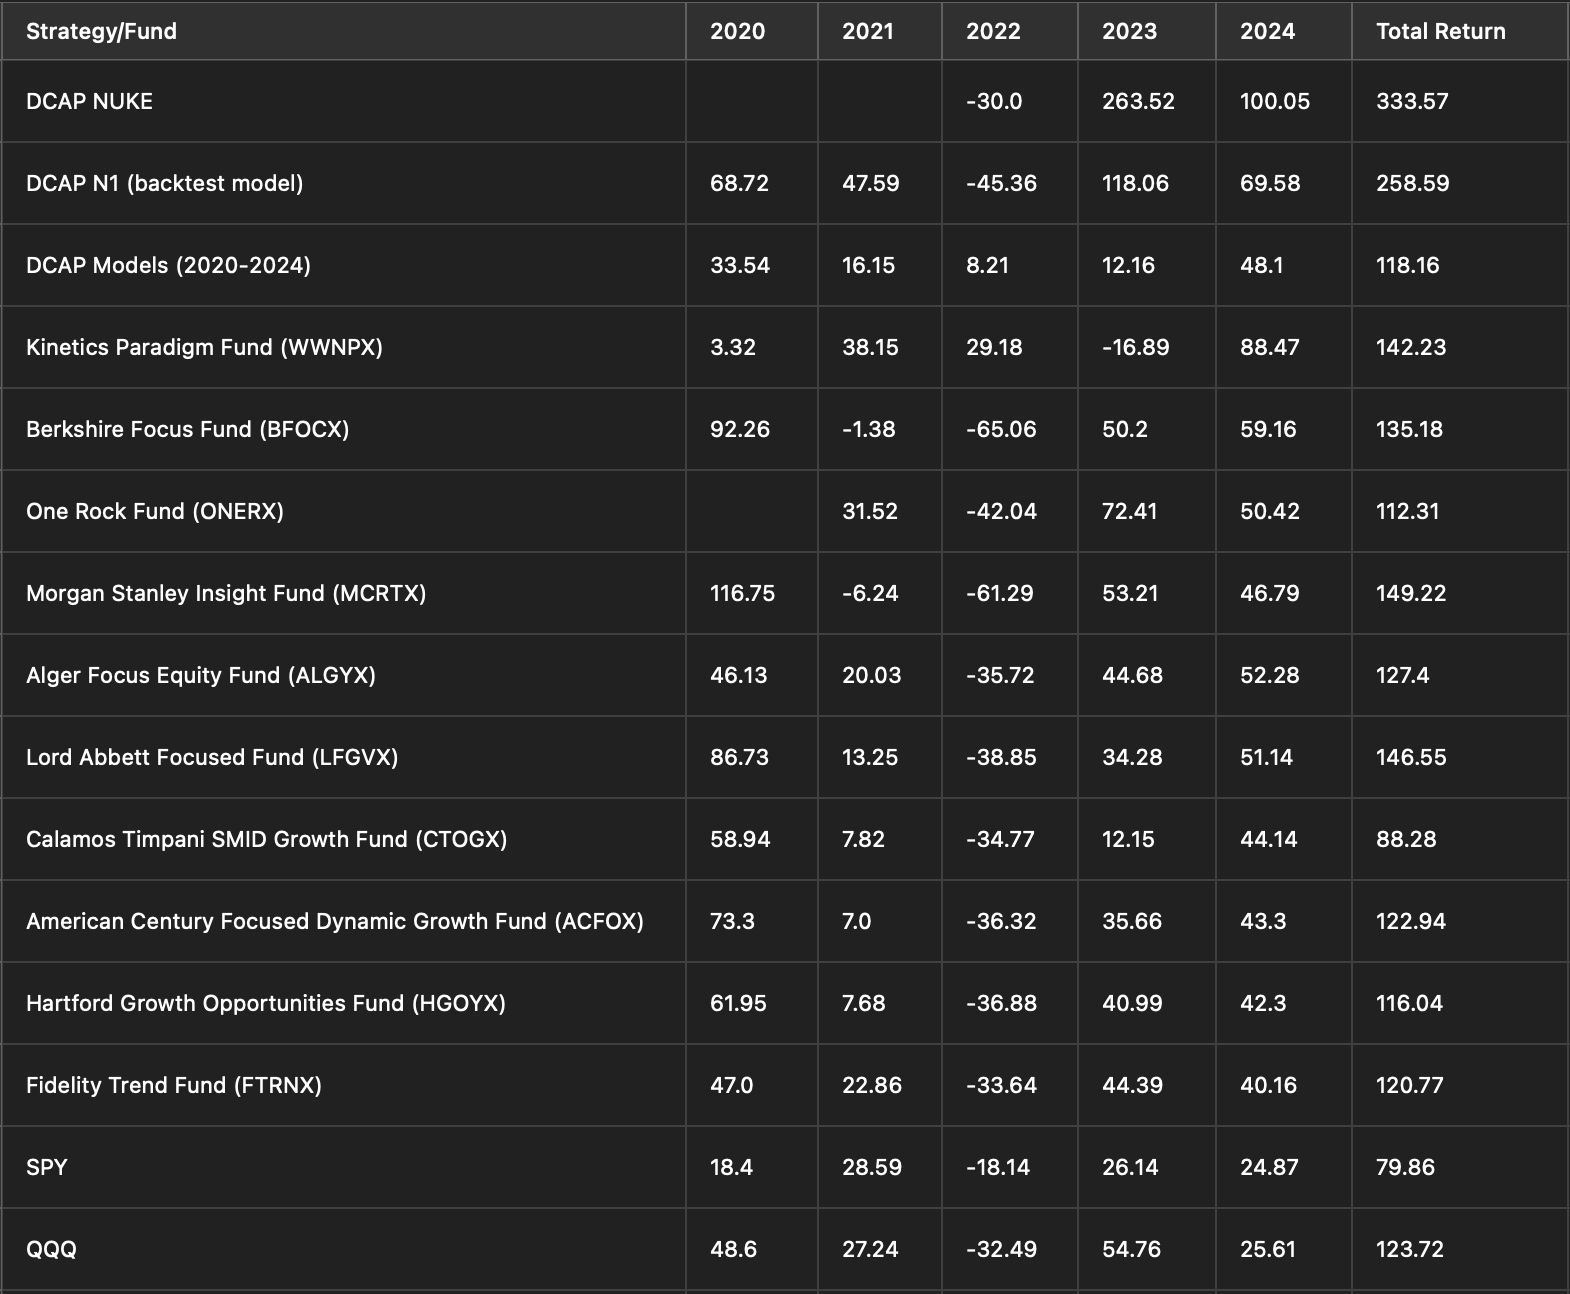
Task: Click Morgan Stanley total return 149.22
Action: (1411, 593)
